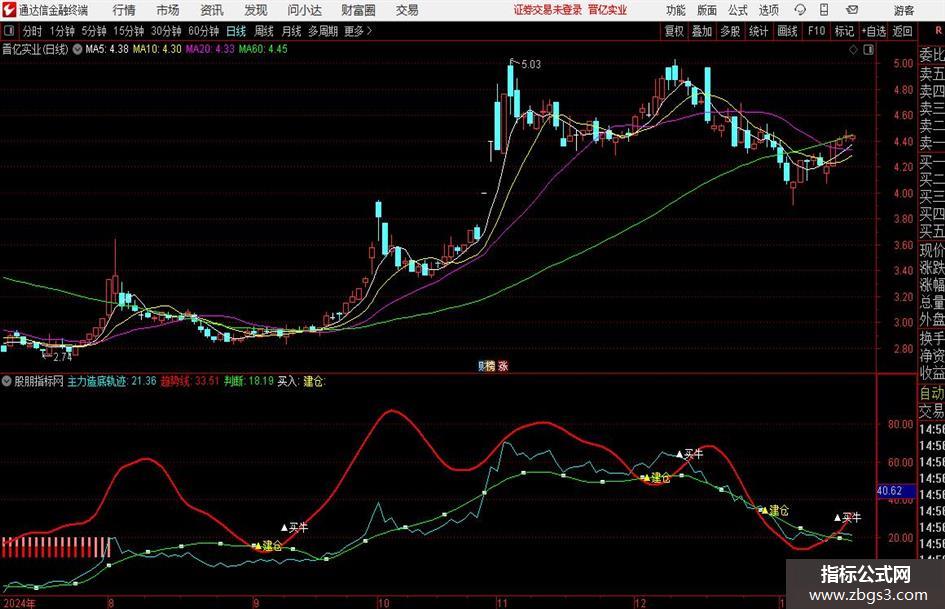Open the 行情 menu
Viewport: 945px width, 609px height.
(x=124, y=10)
